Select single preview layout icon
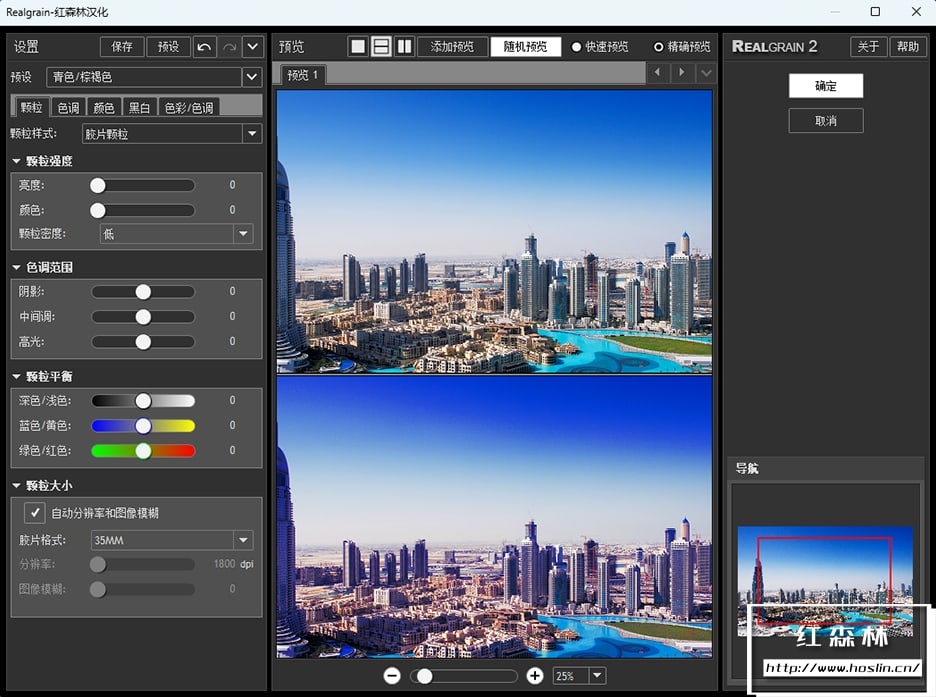936x697 pixels. 358,47
